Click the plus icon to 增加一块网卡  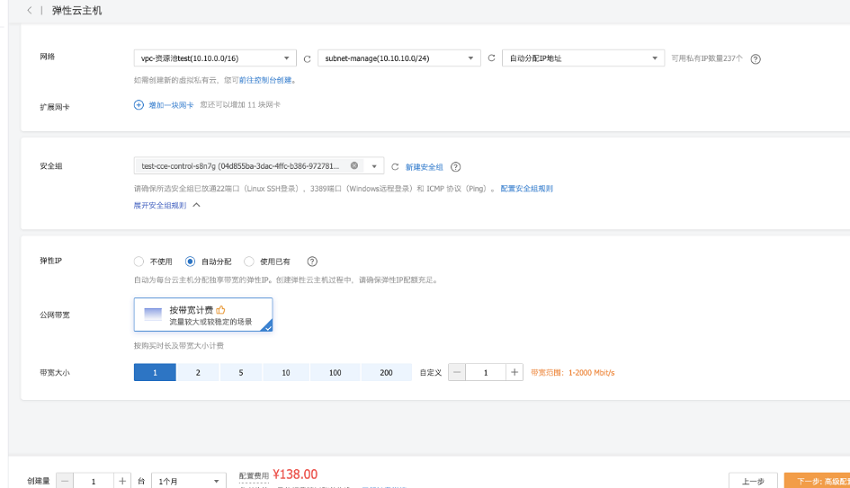pyautogui.click(x=139, y=104)
